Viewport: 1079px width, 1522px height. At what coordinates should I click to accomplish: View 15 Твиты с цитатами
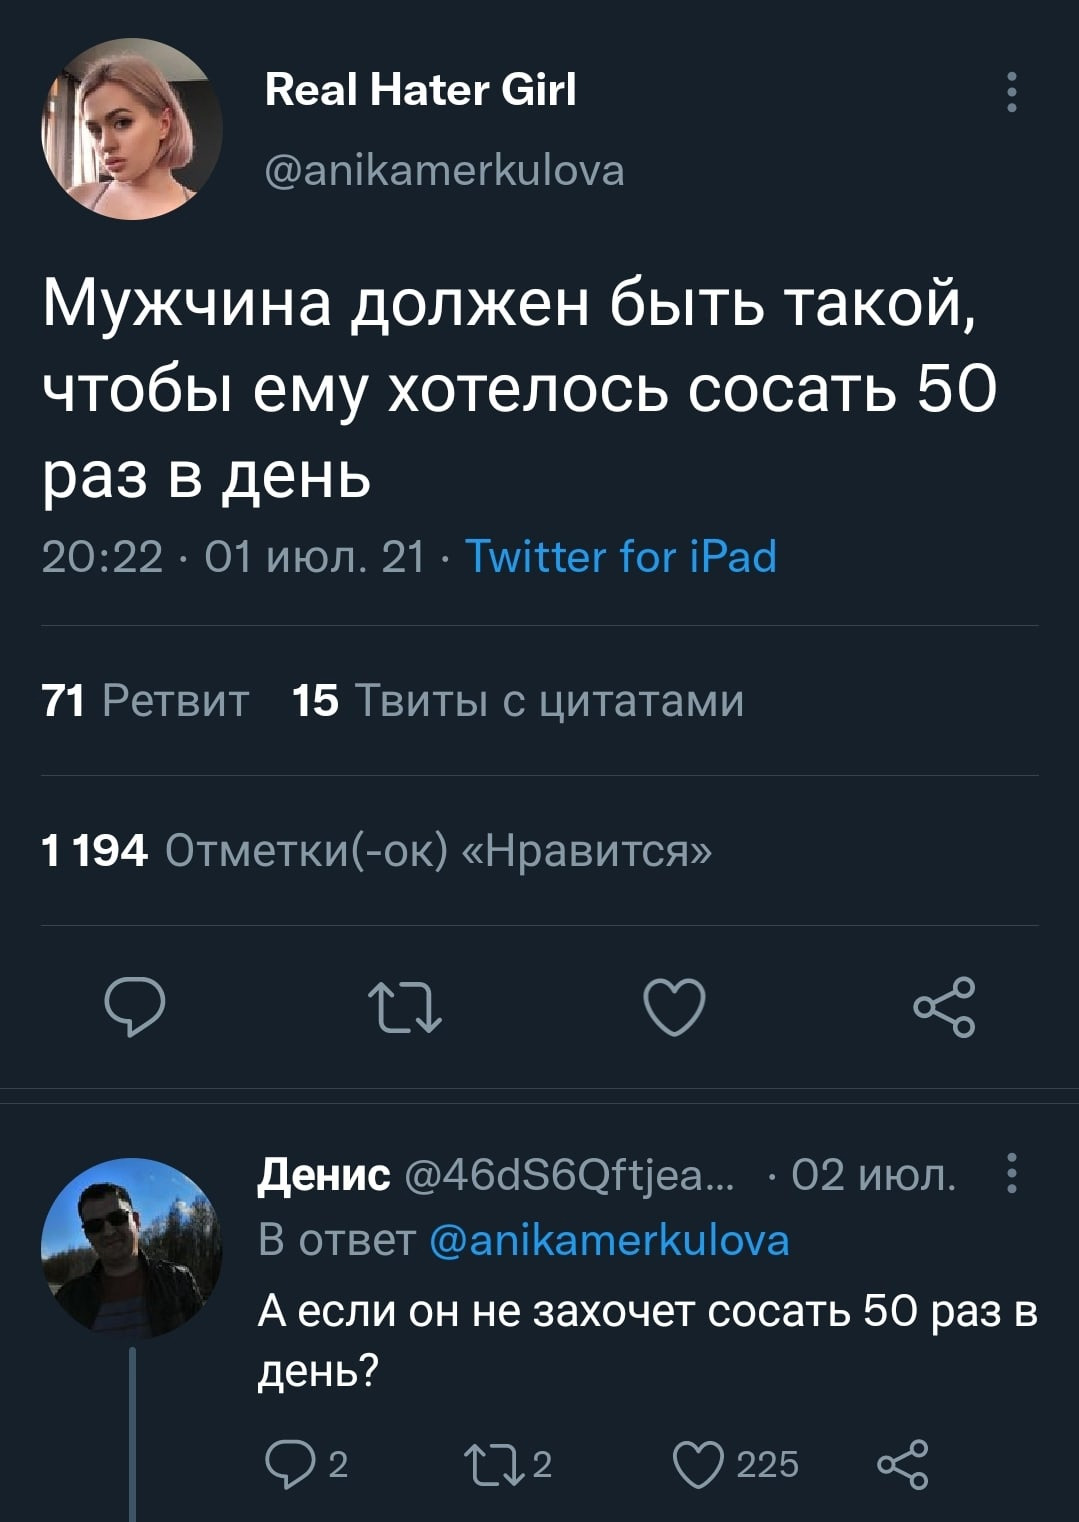coord(518,701)
